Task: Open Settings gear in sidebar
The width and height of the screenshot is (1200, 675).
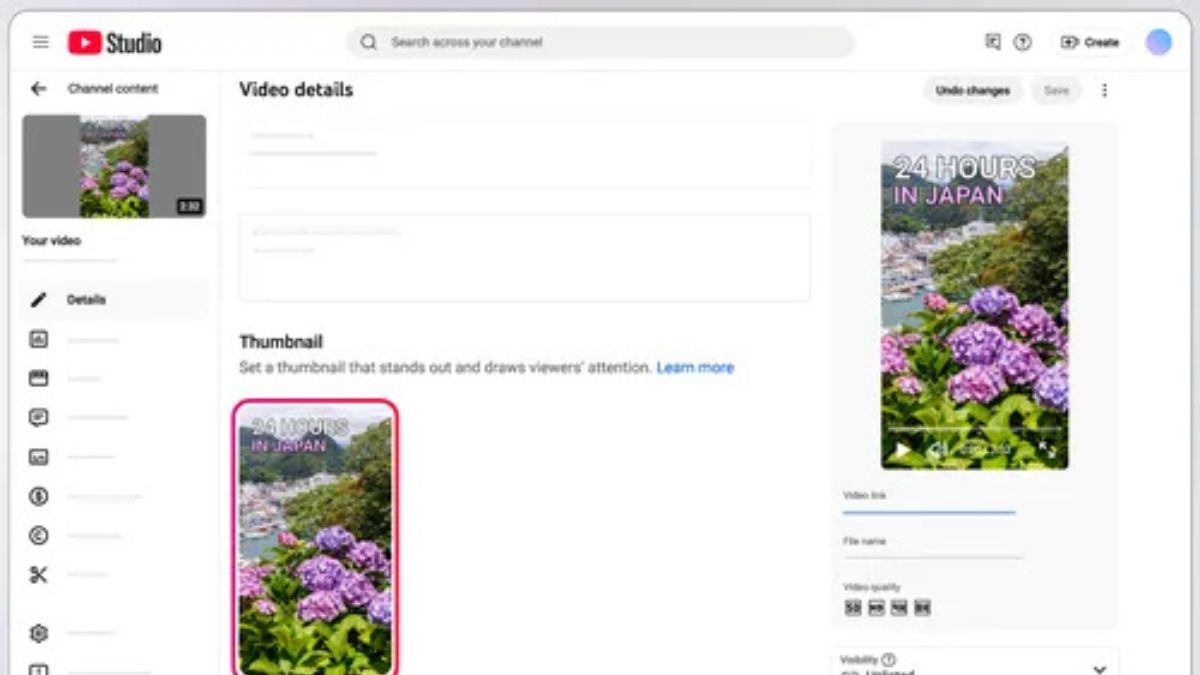Action: 39,633
